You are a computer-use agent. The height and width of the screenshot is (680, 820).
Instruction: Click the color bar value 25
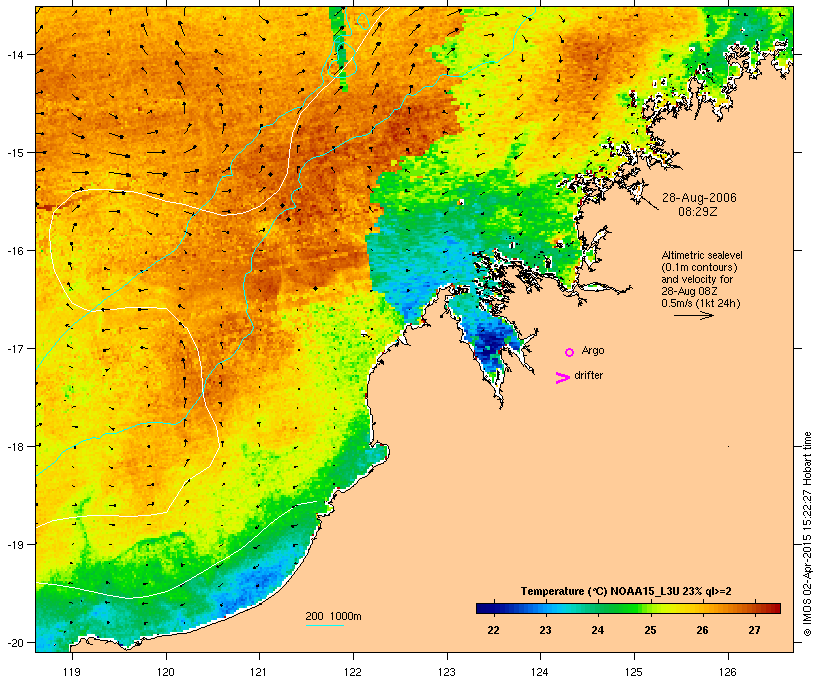pyautogui.click(x=650, y=630)
